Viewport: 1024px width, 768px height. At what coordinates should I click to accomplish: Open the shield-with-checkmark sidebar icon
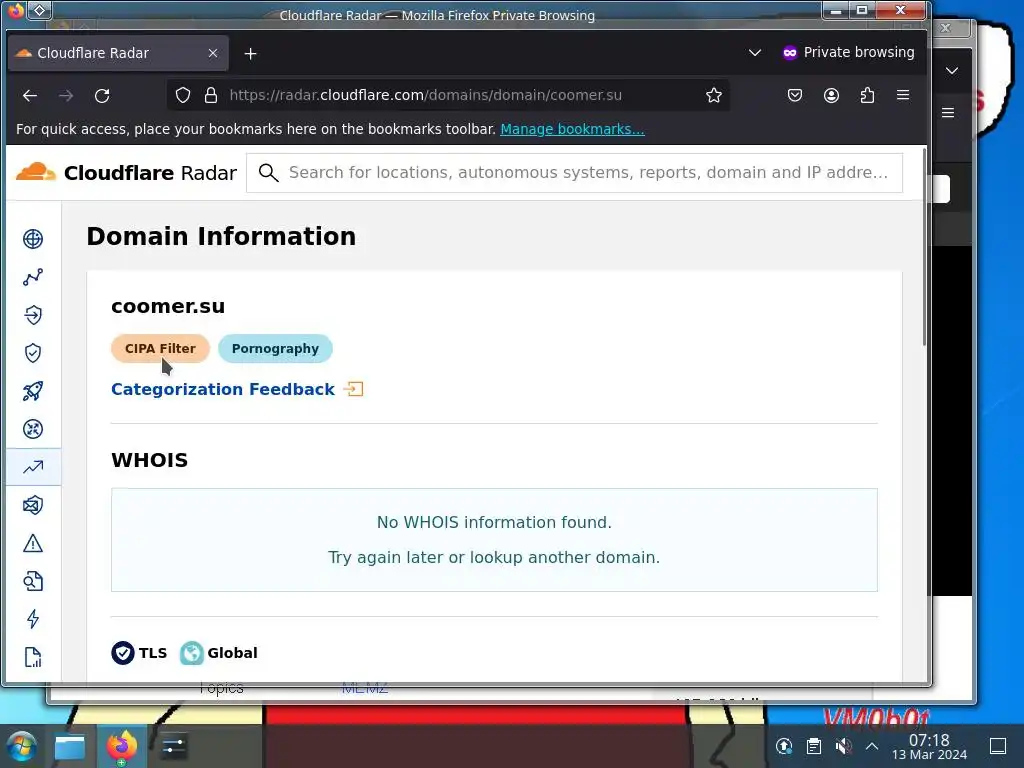[x=33, y=353]
